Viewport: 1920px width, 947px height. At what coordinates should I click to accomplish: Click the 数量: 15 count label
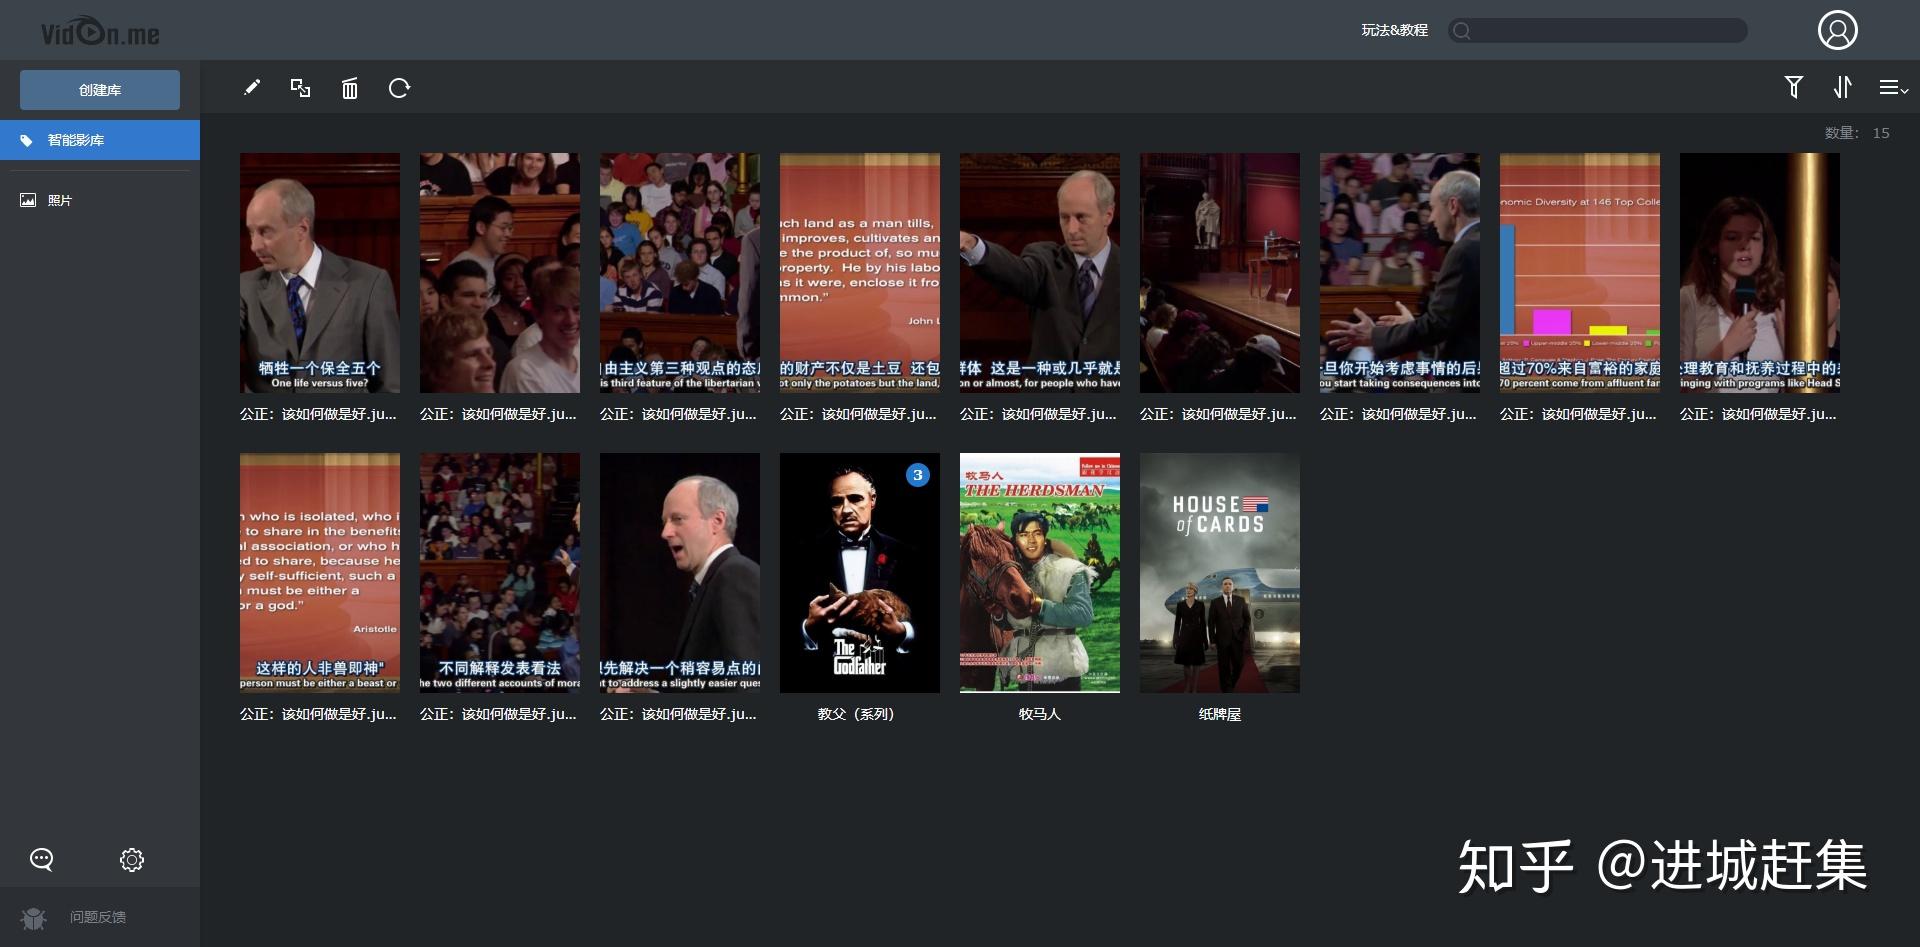[x=1857, y=133]
